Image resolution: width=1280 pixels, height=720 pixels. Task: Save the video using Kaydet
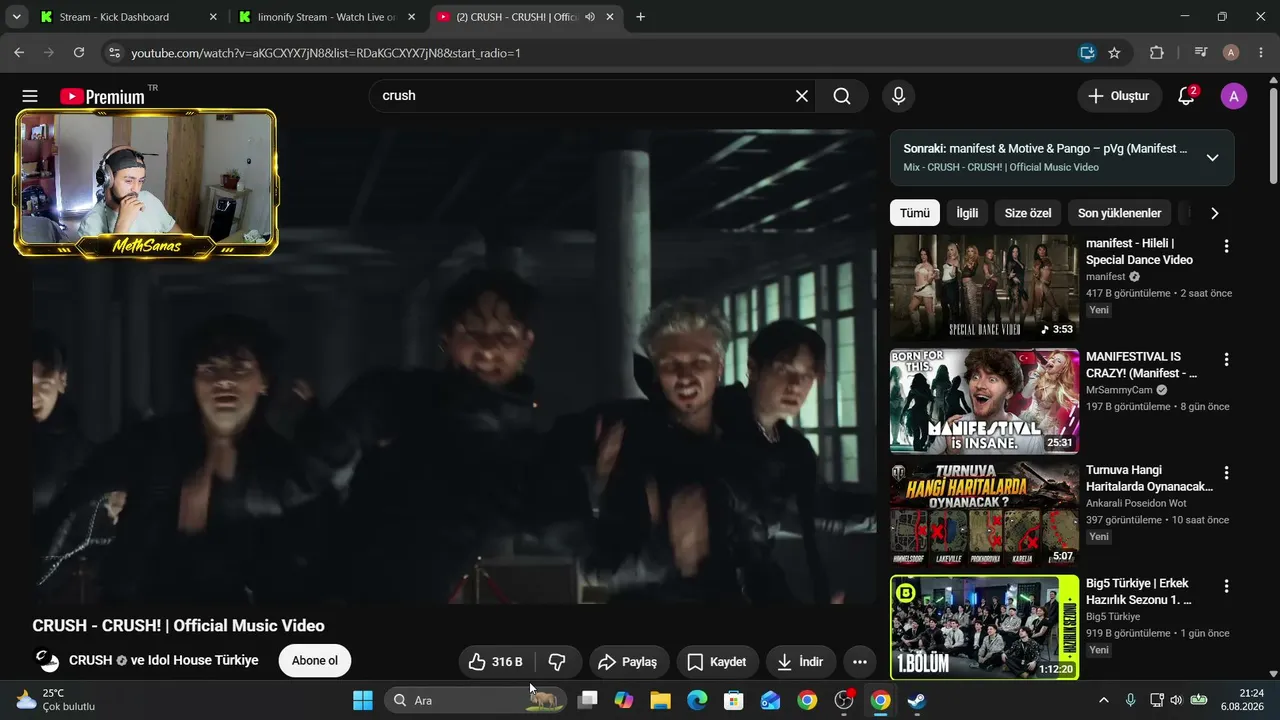pyautogui.click(x=716, y=661)
